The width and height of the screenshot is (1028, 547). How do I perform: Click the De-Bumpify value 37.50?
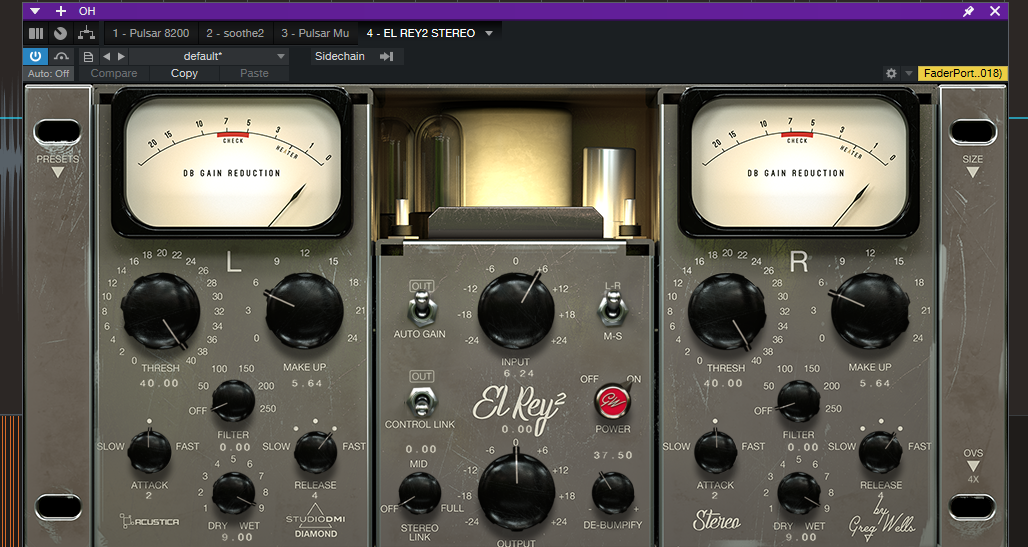point(613,455)
